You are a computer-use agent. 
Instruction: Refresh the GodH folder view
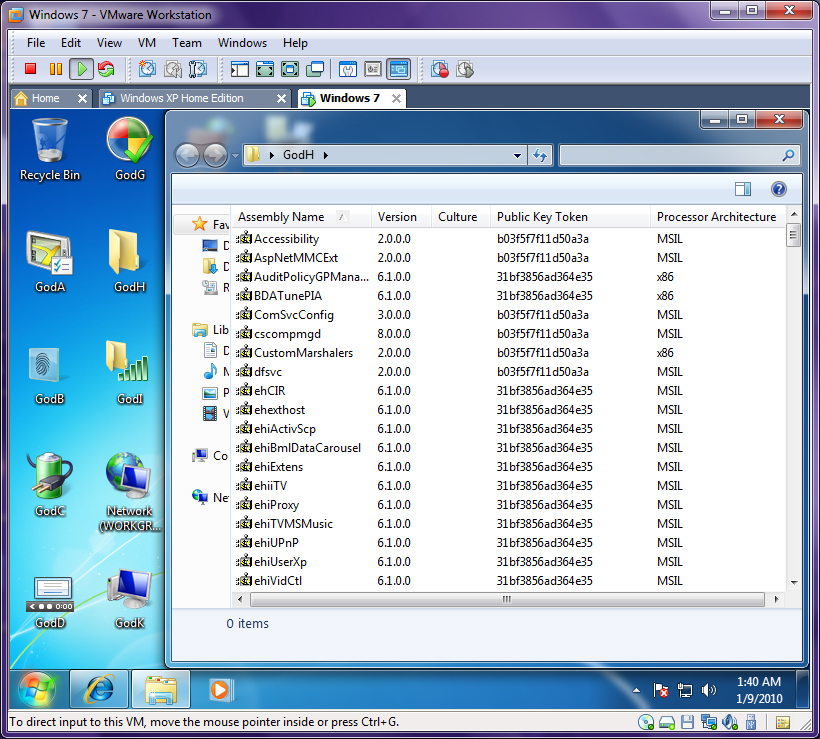[x=540, y=155]
